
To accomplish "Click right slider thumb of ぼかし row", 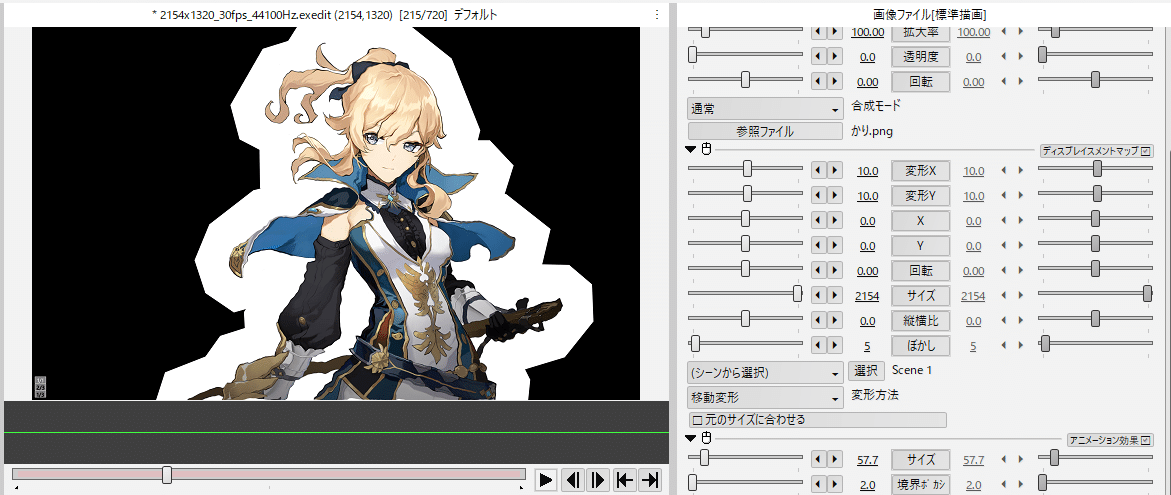I will (1046, 343).
